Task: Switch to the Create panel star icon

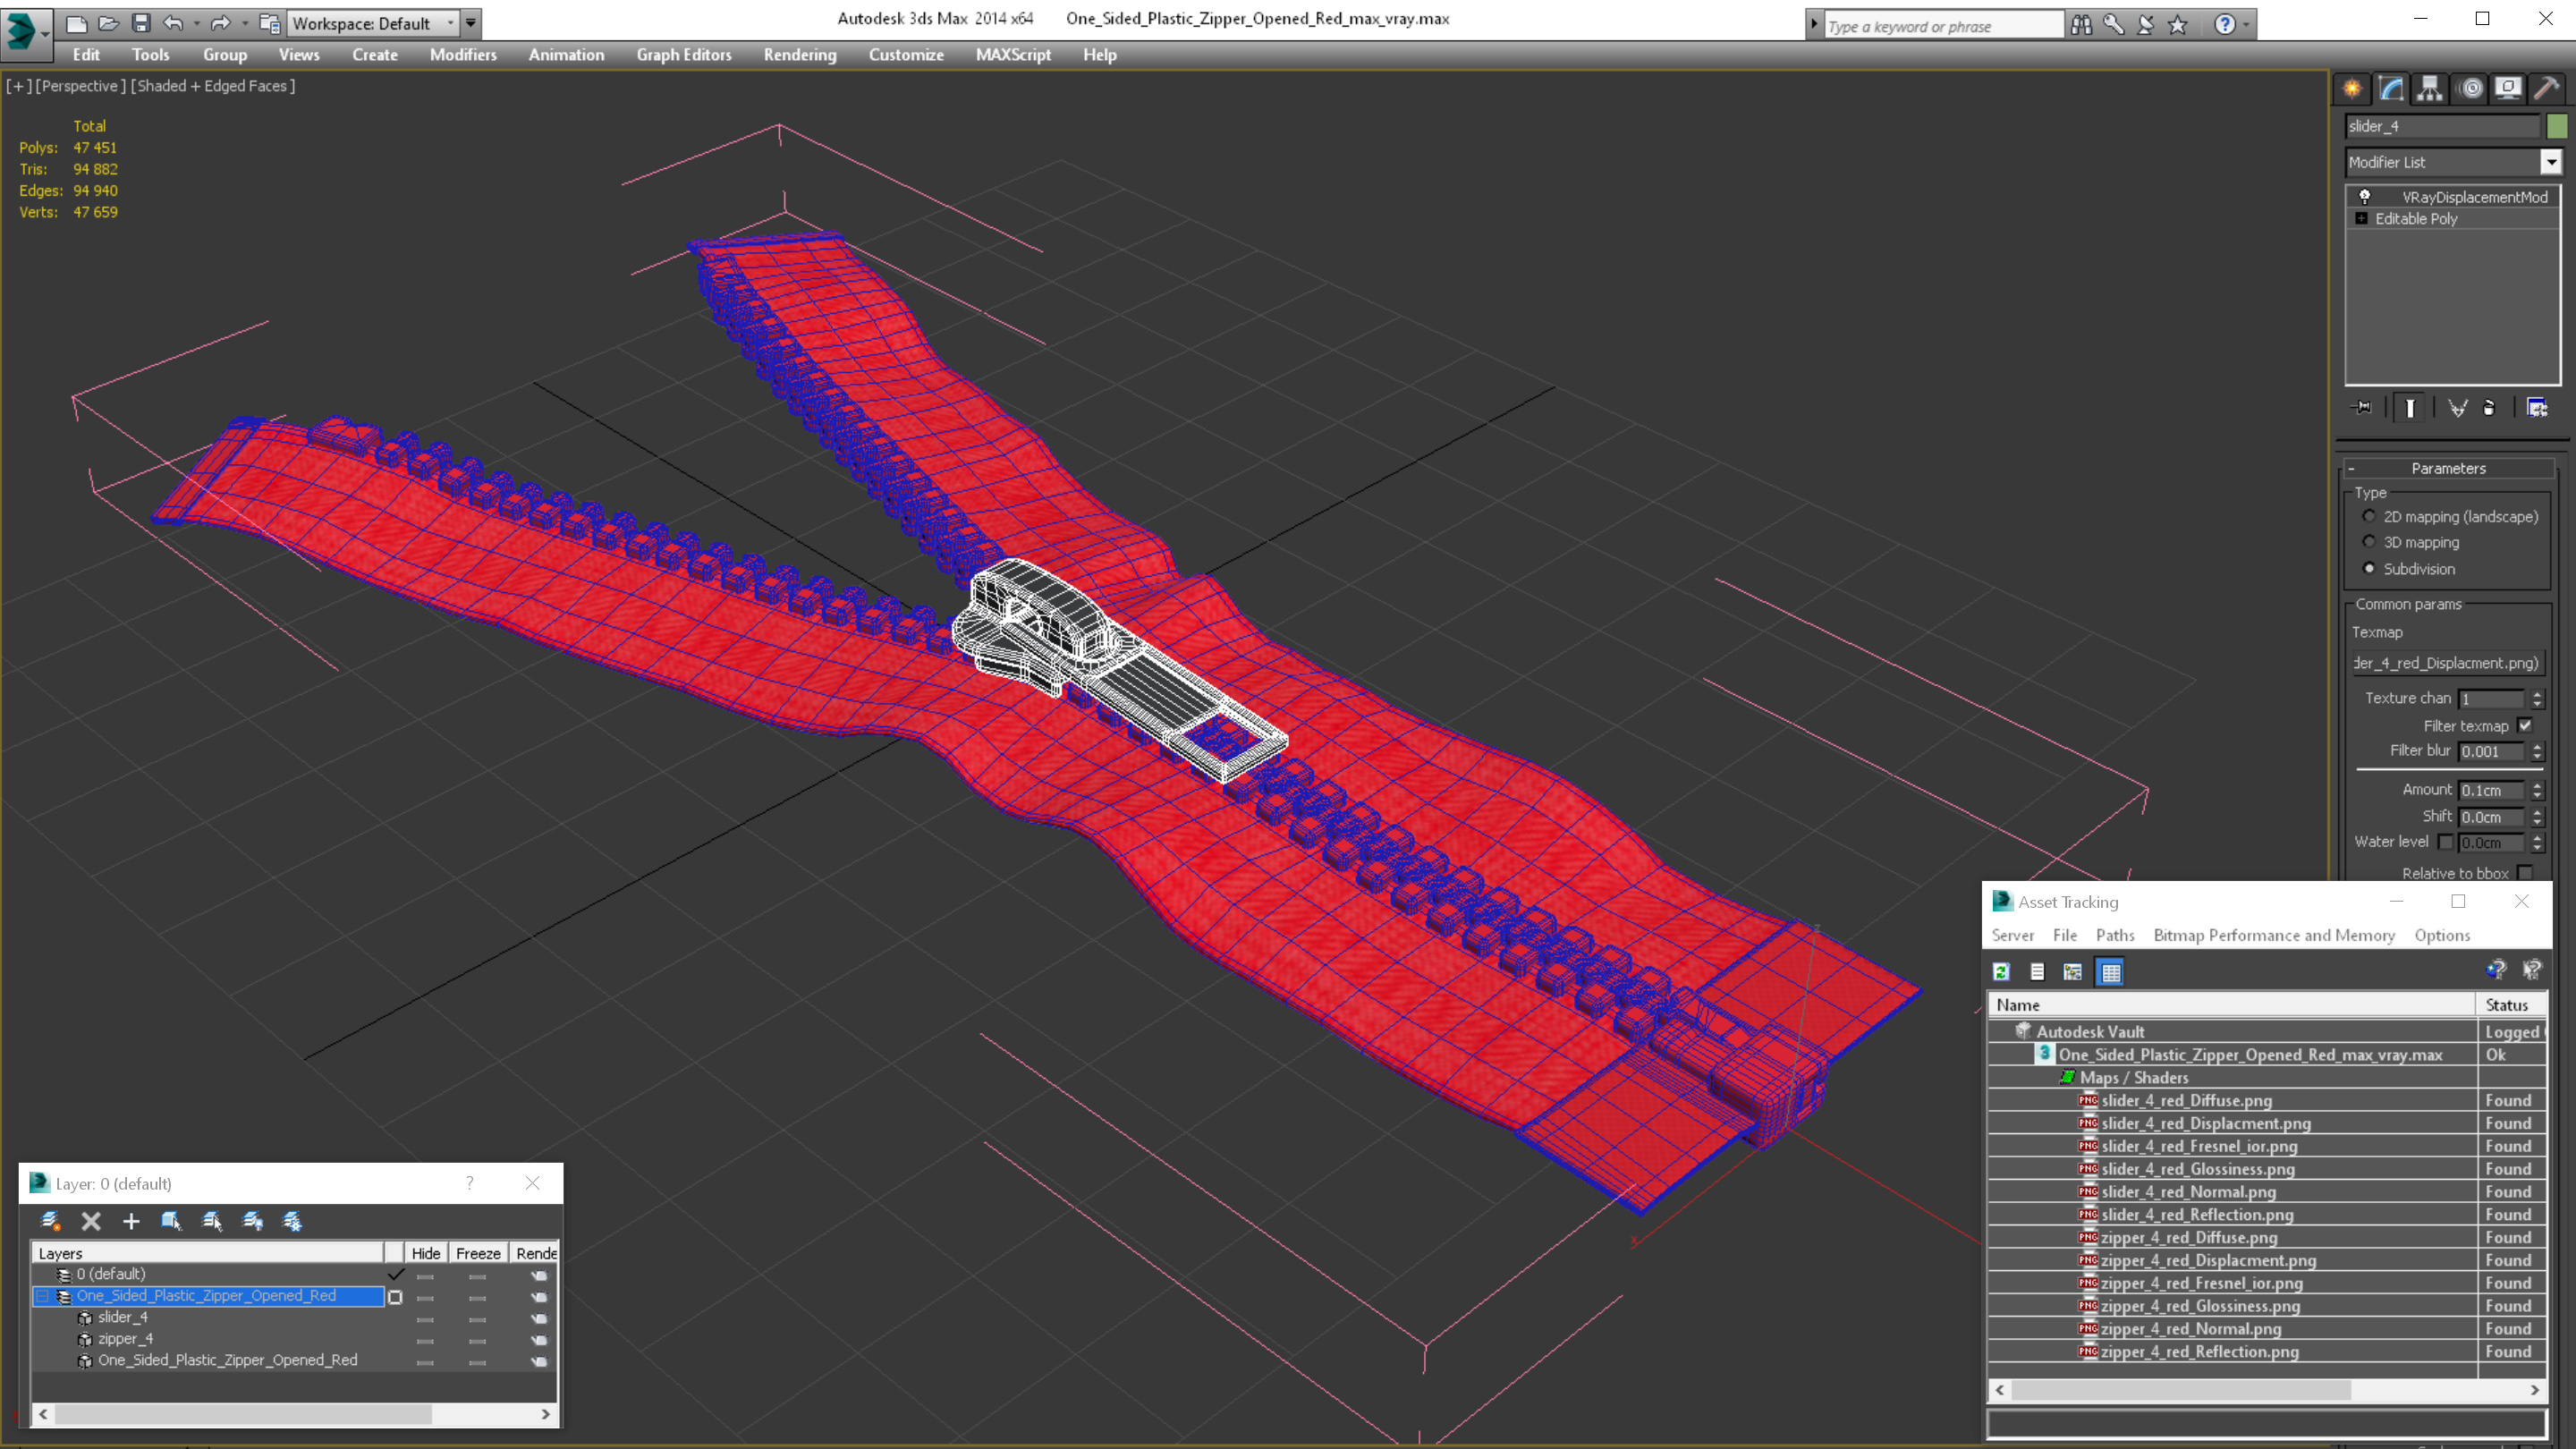Action: click(x=2352, y=88)
